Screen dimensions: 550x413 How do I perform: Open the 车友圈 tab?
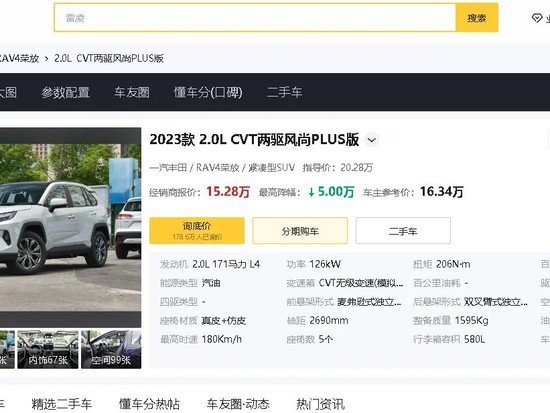tap(132, 92)
